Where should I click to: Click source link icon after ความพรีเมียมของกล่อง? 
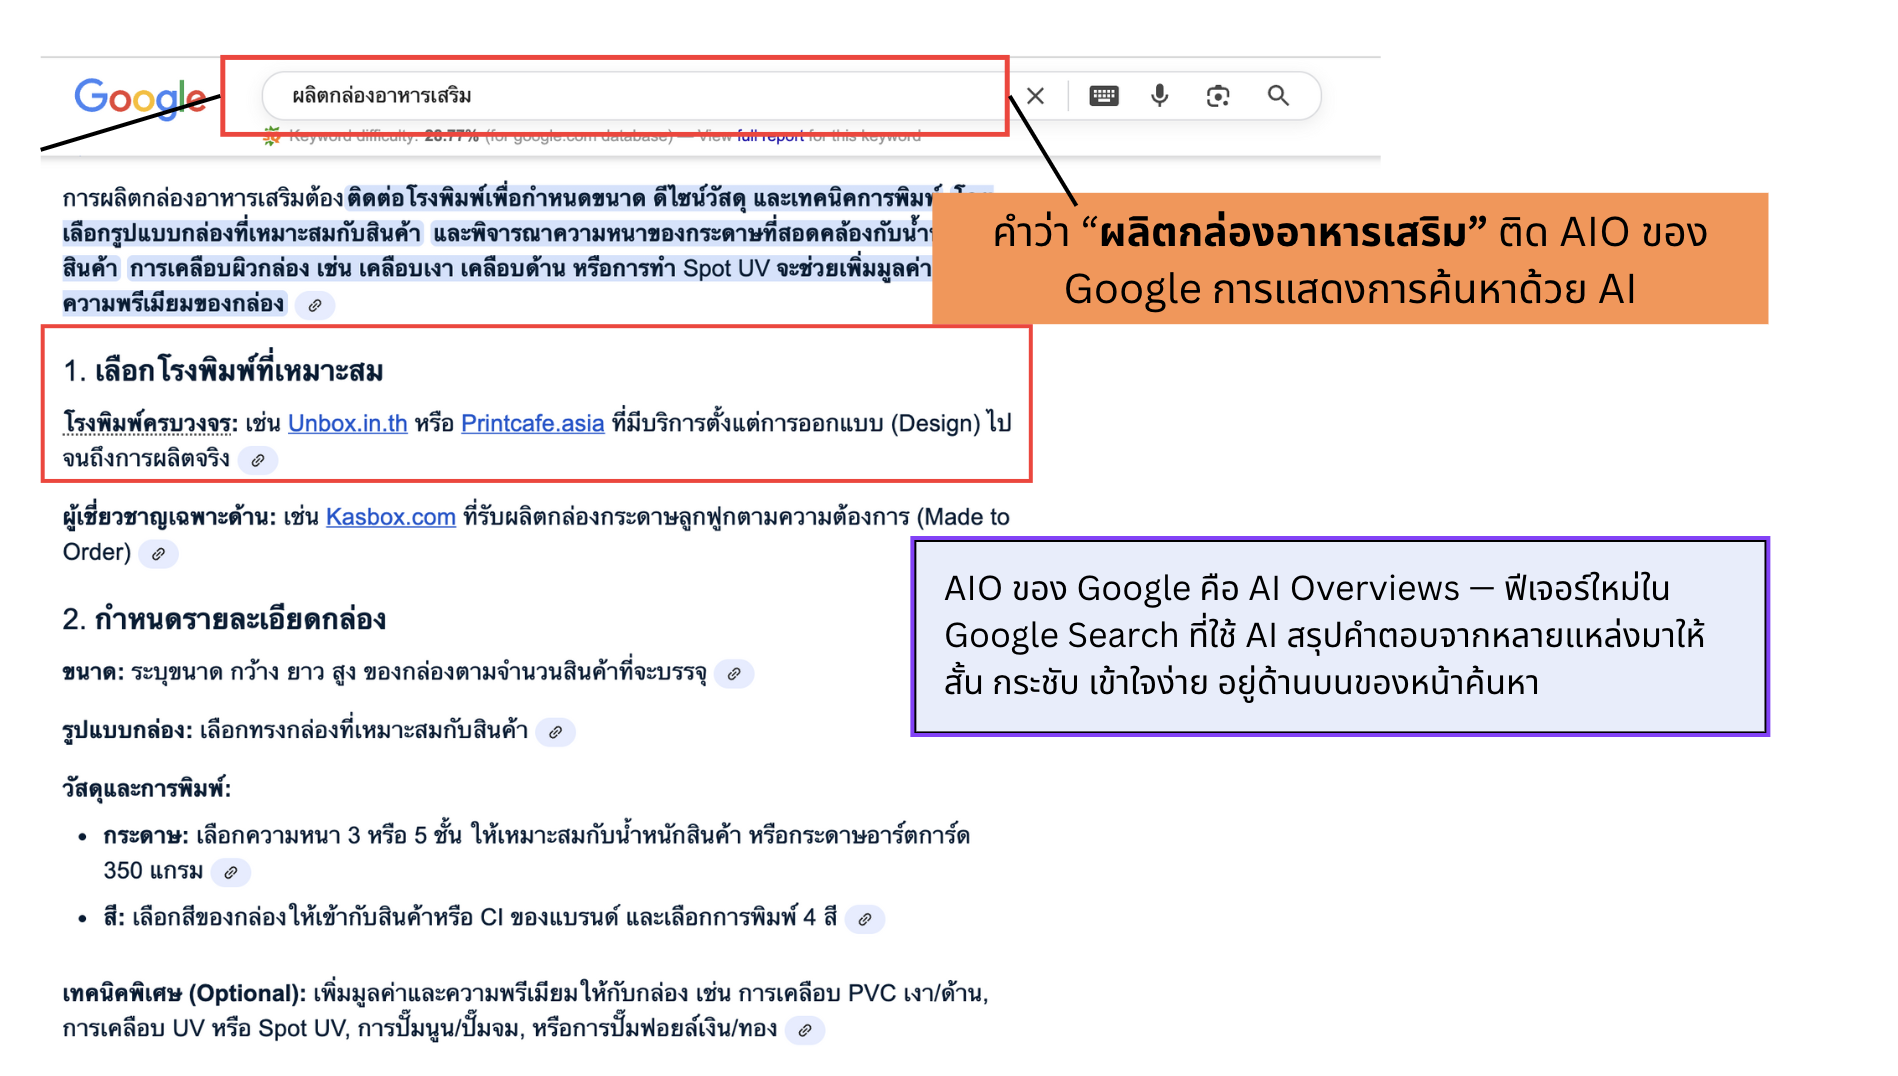[x=315, y=305]
